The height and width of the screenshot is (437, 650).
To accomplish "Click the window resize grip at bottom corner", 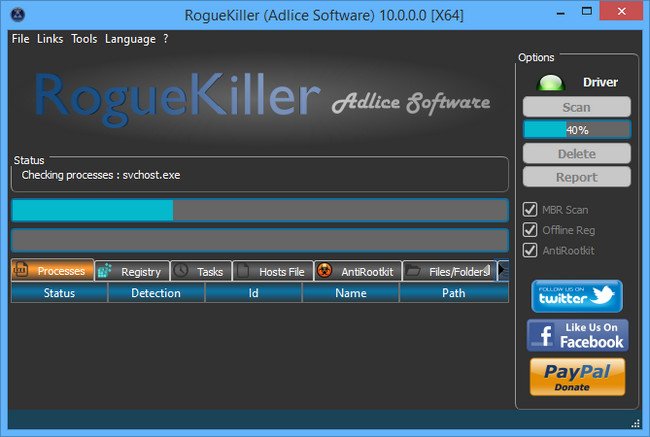I will click(x=635, y=423).
